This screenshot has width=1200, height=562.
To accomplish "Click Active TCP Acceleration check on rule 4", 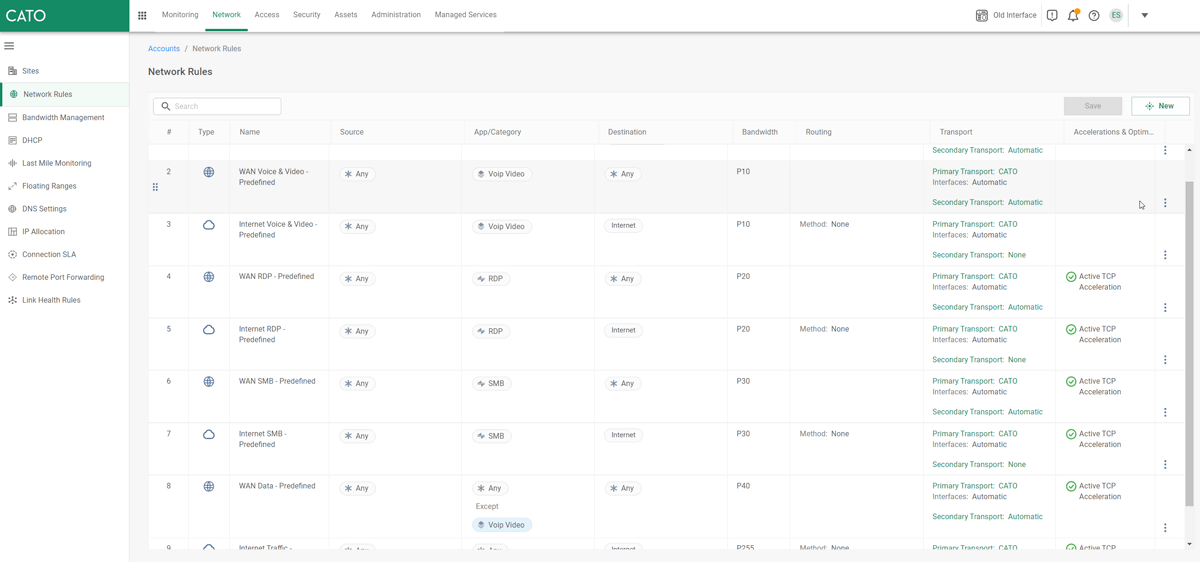I will click(1071, 277).
